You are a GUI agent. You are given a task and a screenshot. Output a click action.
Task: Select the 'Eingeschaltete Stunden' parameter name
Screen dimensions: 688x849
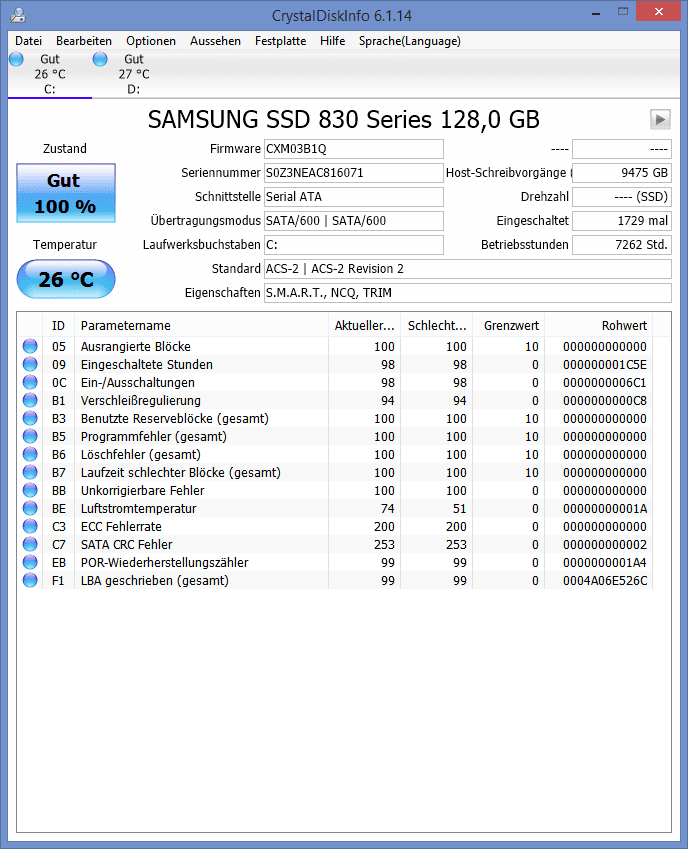coord(147,364)
